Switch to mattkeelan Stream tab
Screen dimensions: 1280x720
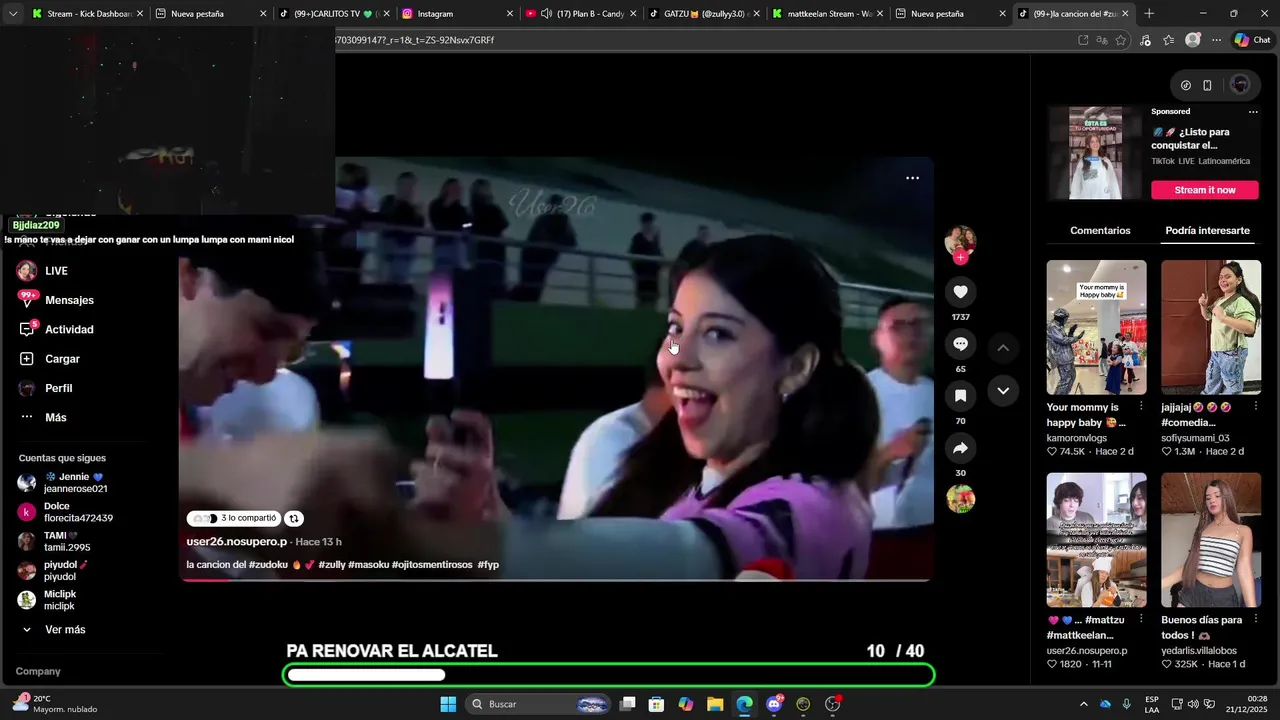[829, 14]
